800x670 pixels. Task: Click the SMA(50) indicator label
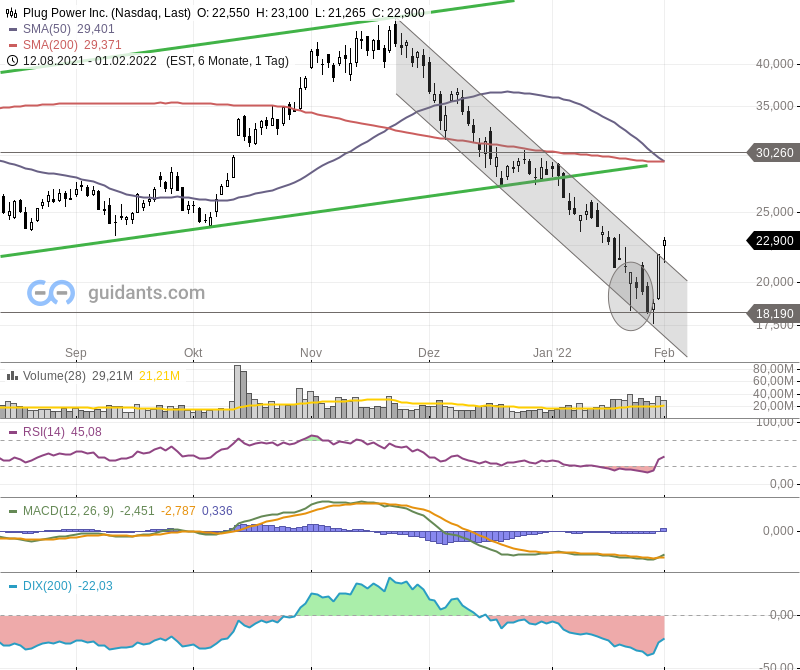(47, 29)
